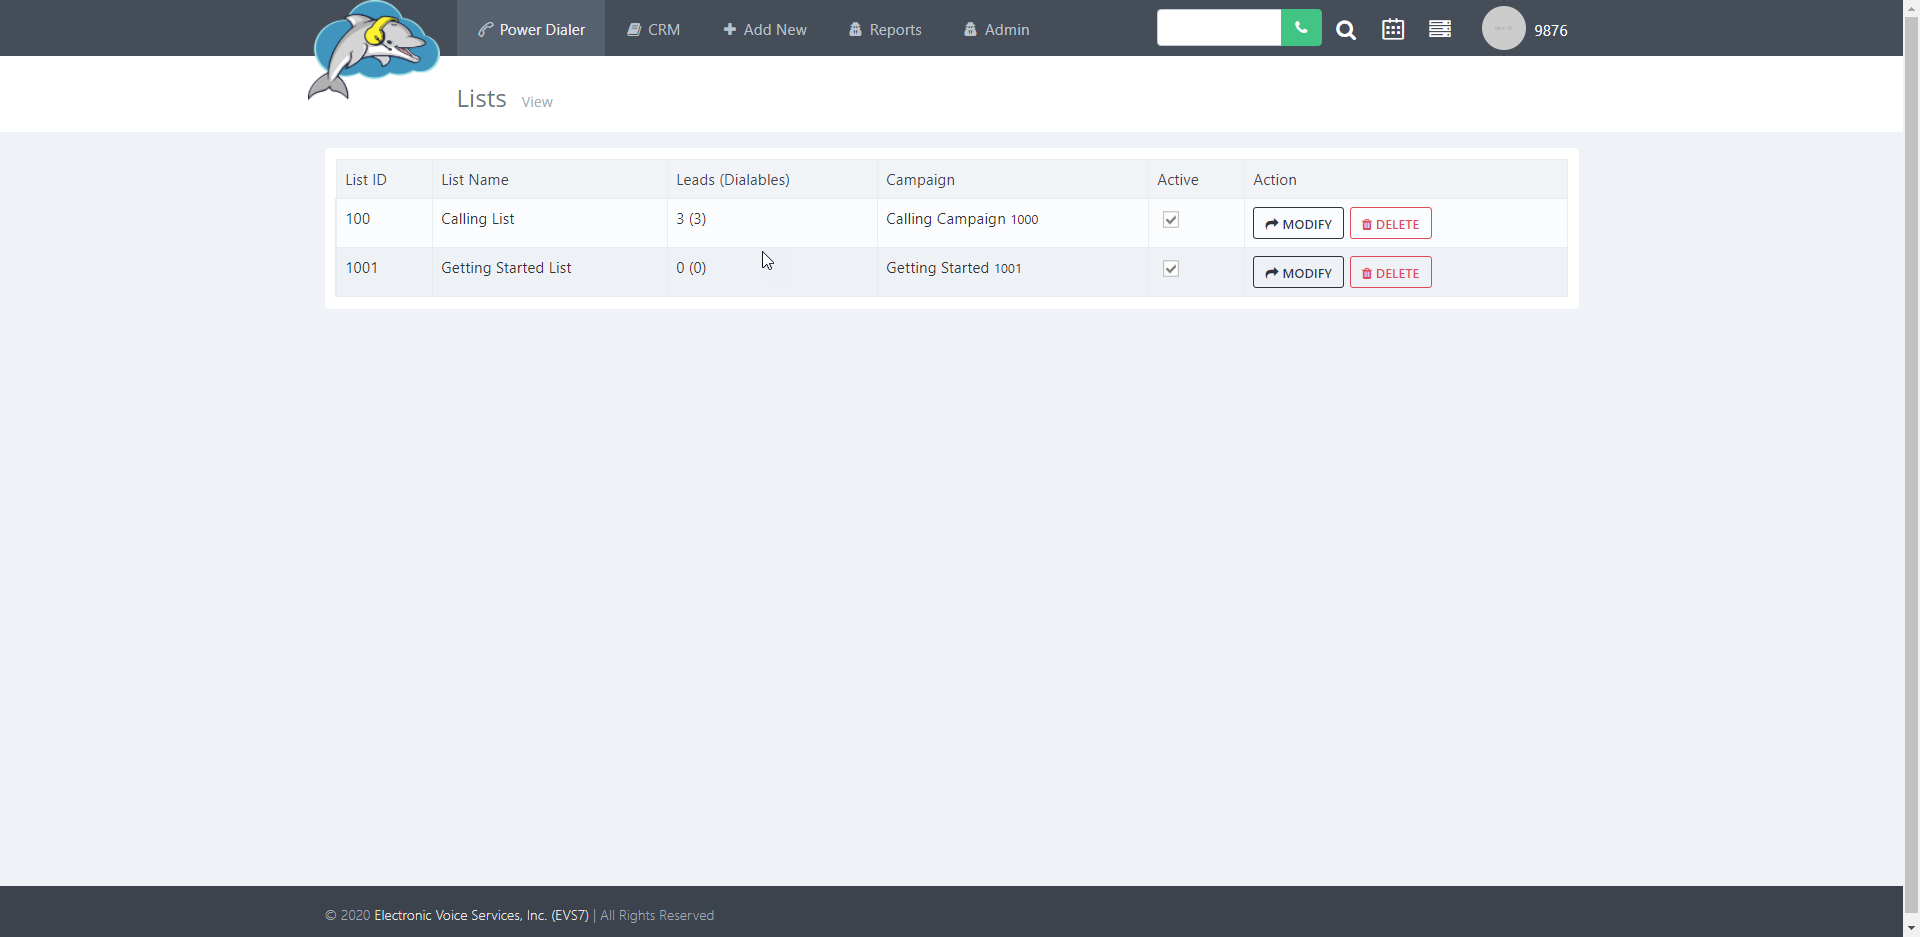The width and height of the screenshot is (1920, 937).
Task: Click the Lists page heading
Action: (x=482, y=99)
